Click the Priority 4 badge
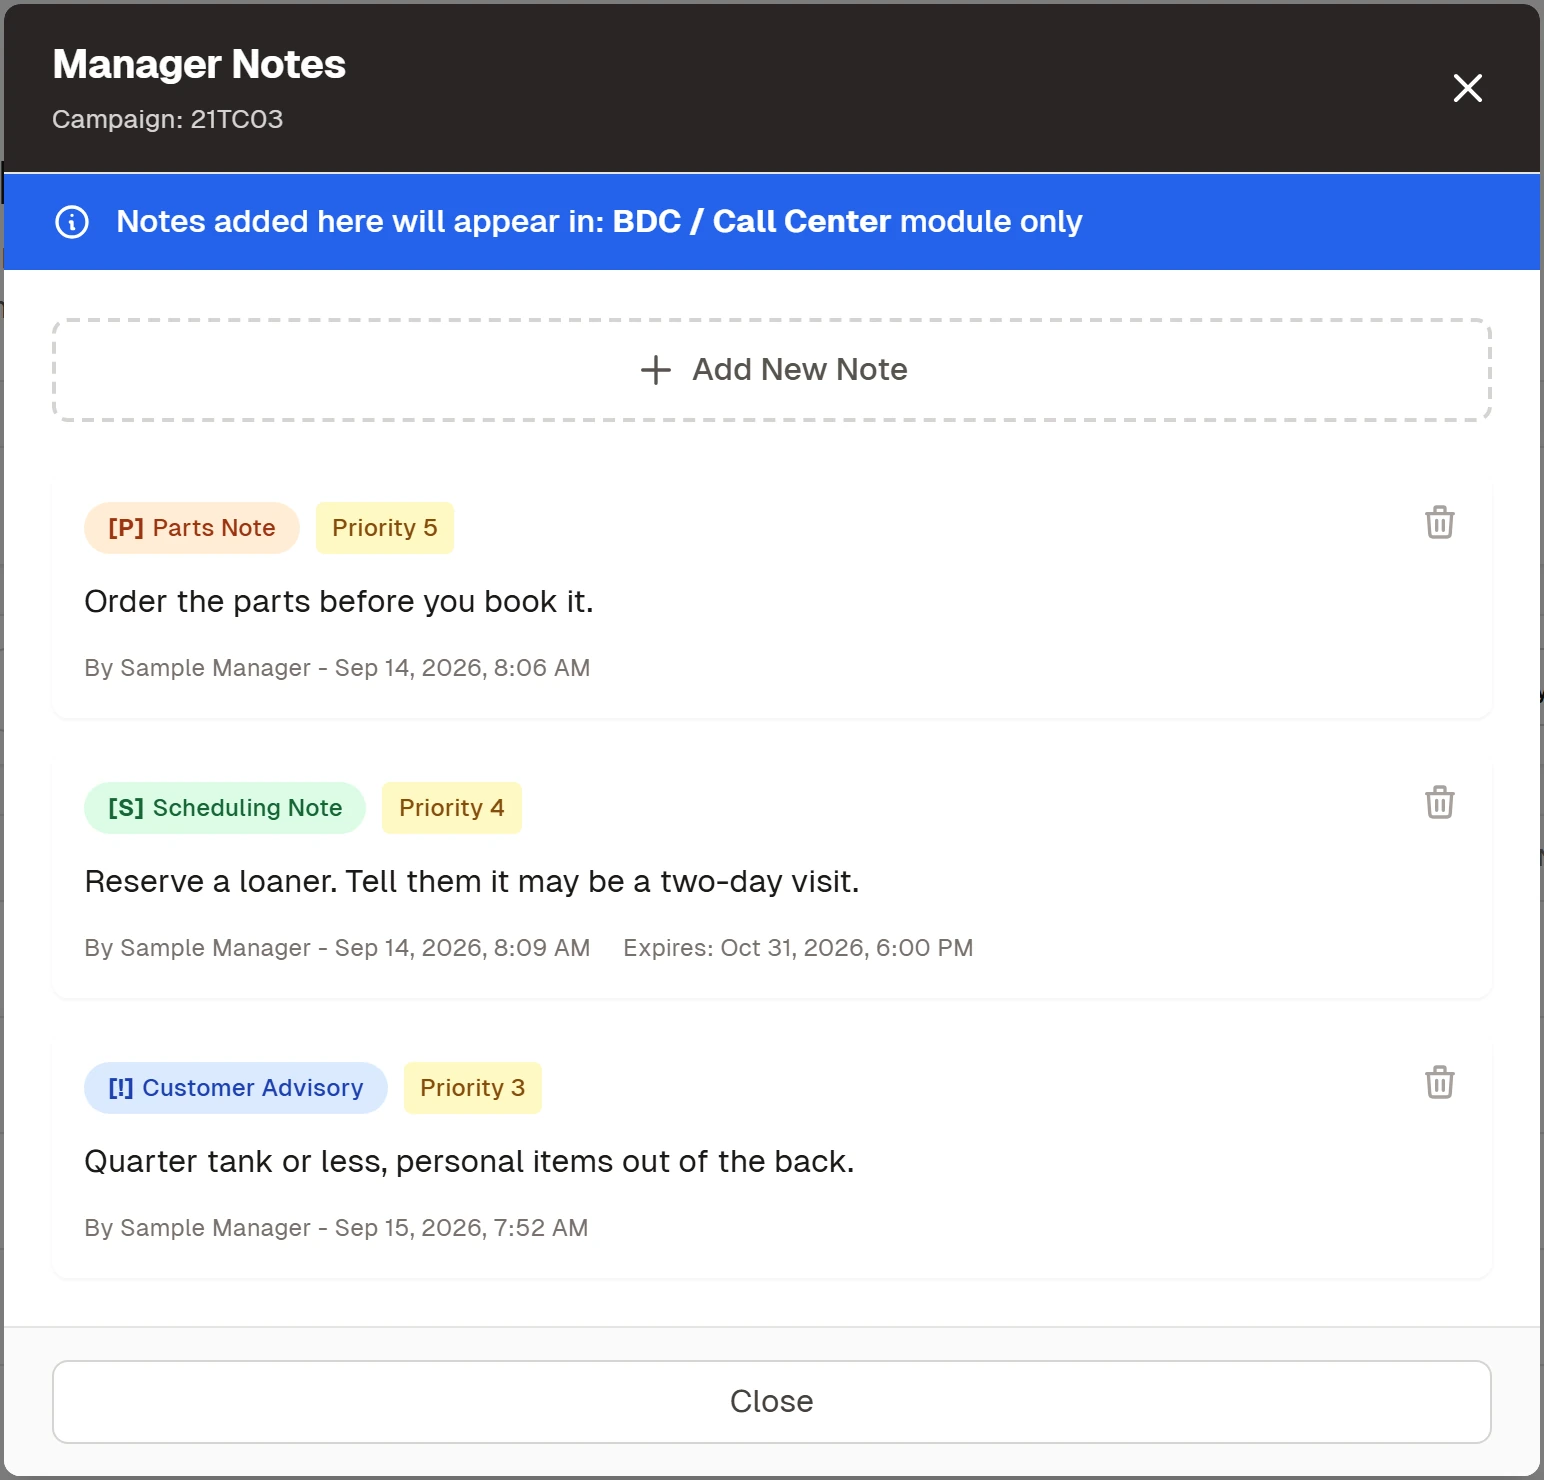Viewport: 1544px width, 1480px height. coord(452,808)
